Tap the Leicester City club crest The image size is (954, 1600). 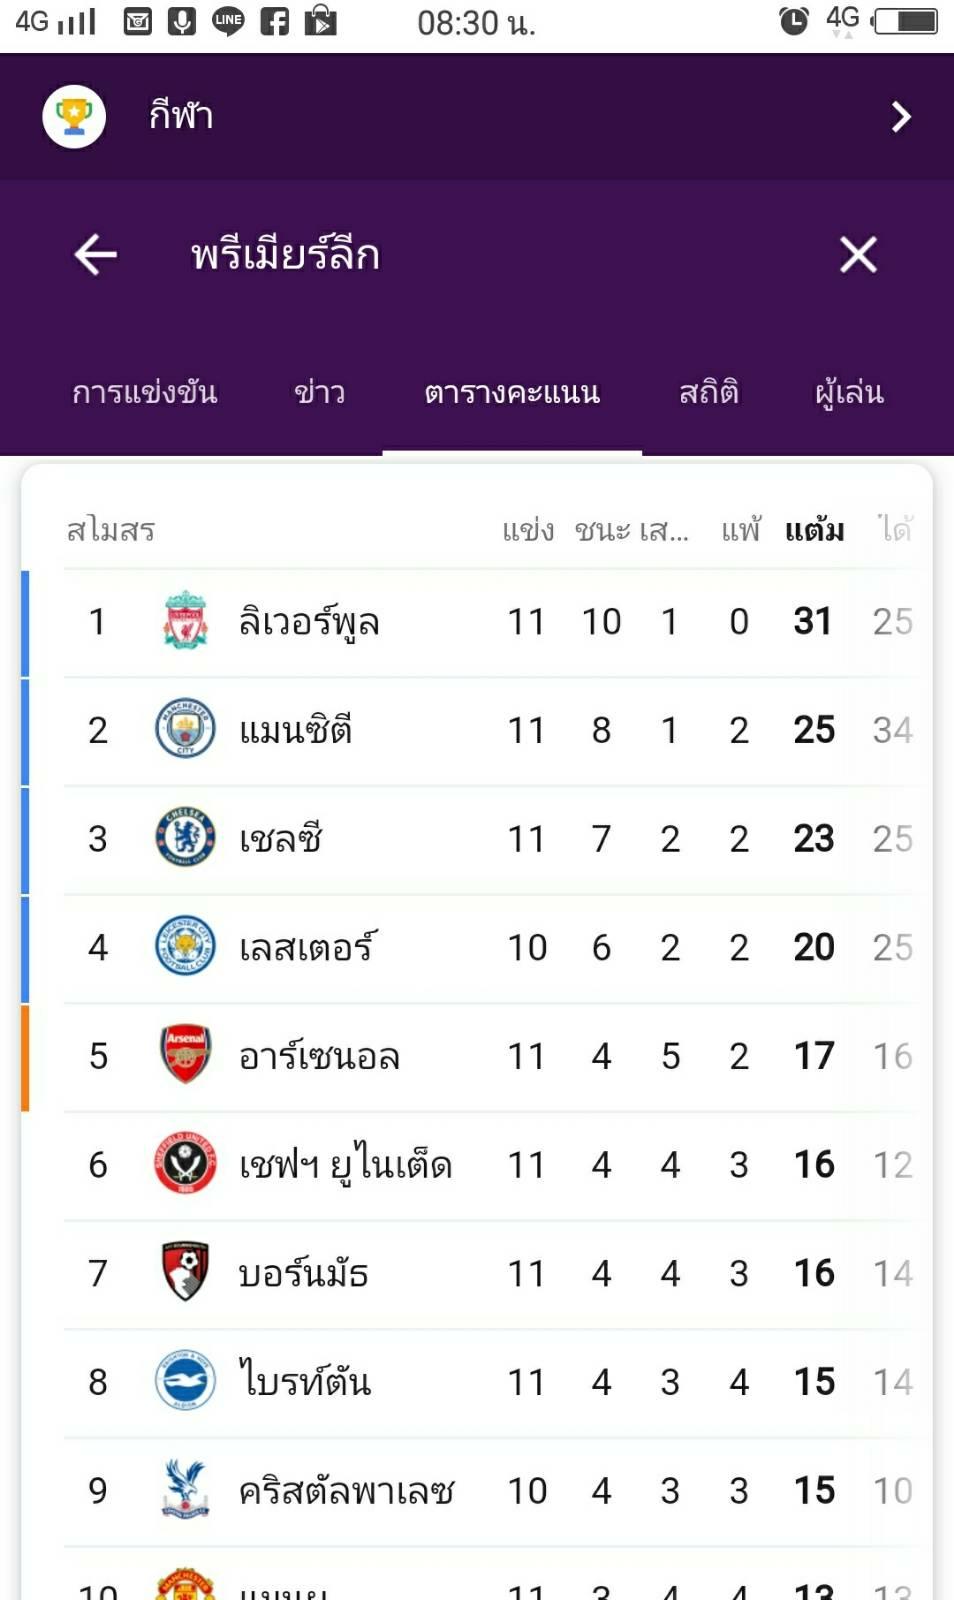tap(185, 947)
